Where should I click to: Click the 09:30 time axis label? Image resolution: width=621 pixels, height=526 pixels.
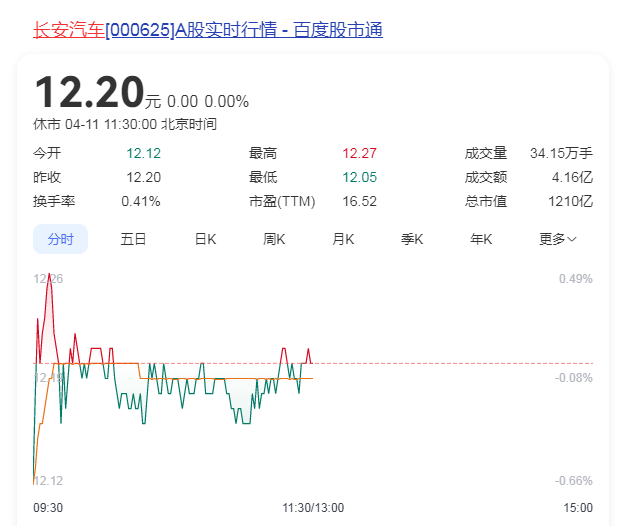click(x=48, y=508)
